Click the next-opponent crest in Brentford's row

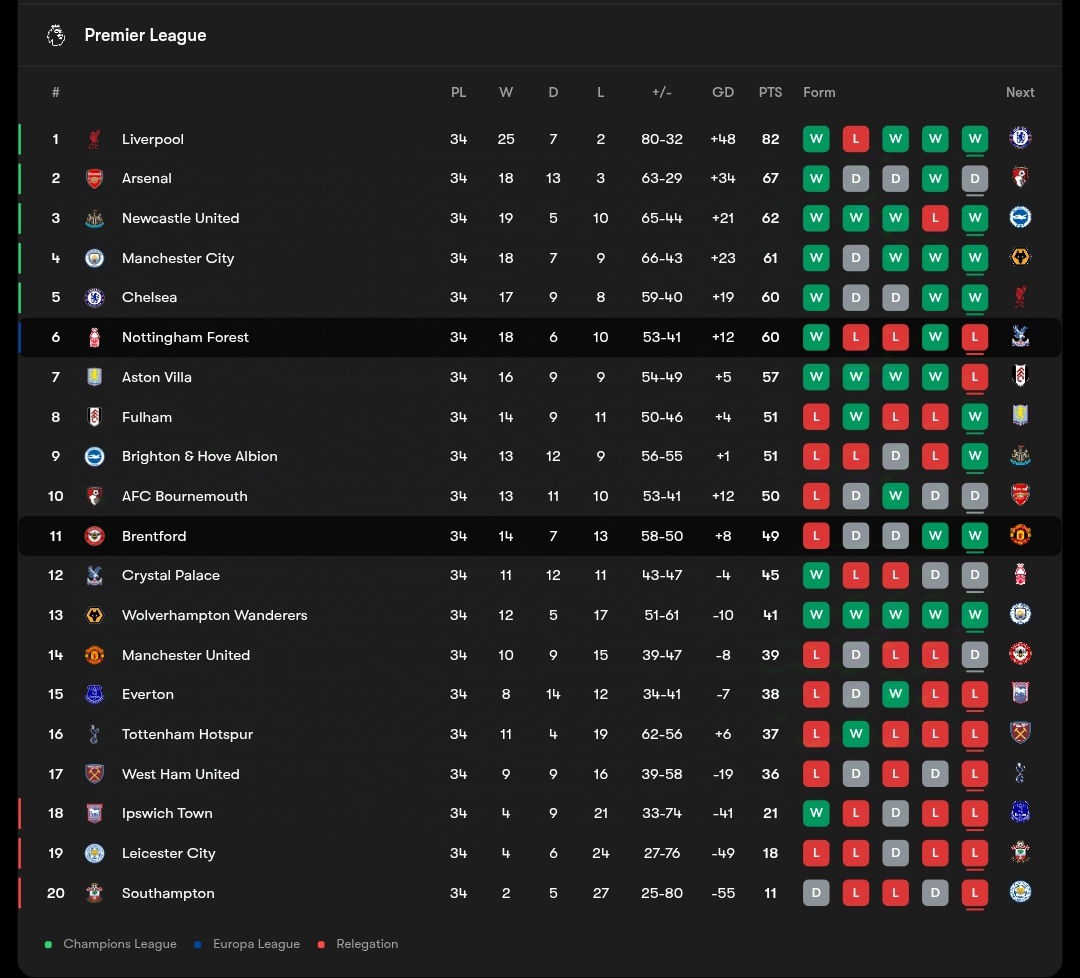[1020, 536]
